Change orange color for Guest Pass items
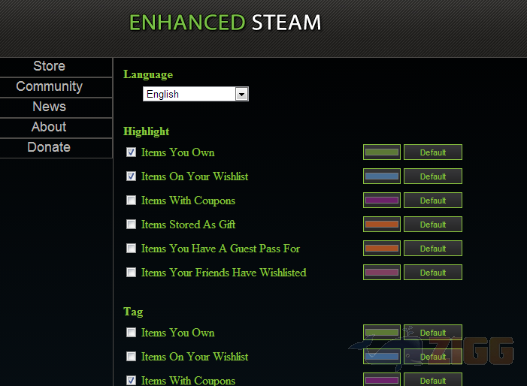Viewport: 527px width, 386px height. coord(382,248)
